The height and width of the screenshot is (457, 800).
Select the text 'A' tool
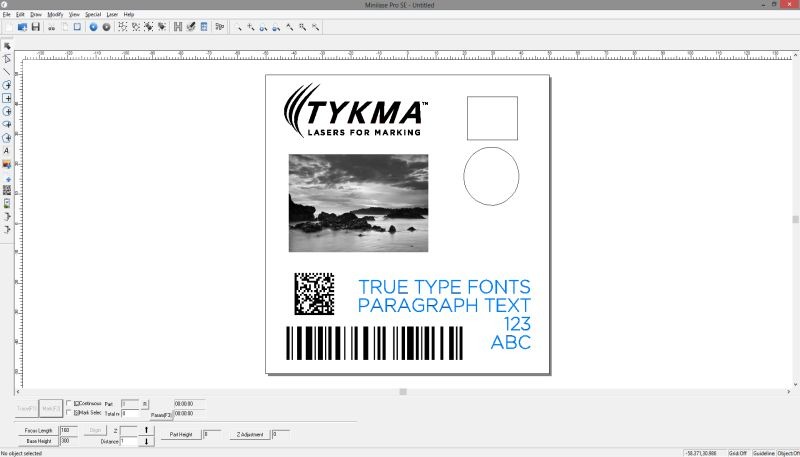pyautogui.click(x=7, y=151)
